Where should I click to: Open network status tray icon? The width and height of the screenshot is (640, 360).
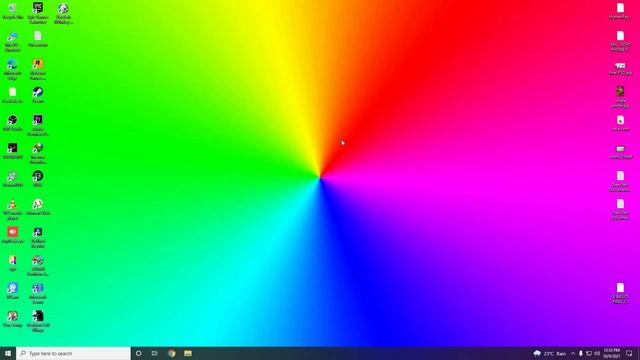pyautogui.click(x=589, y=353)
